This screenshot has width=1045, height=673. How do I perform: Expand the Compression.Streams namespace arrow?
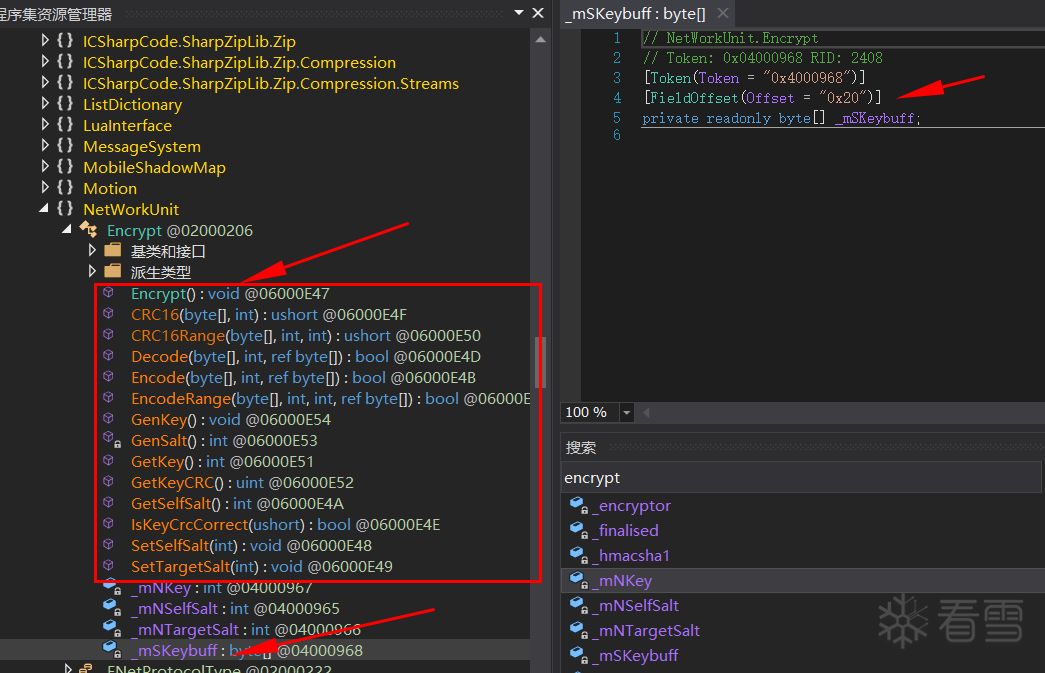45,83
